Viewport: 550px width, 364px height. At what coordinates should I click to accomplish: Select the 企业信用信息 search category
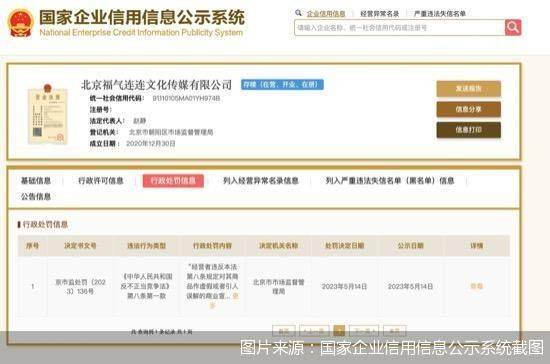(326, 14)
